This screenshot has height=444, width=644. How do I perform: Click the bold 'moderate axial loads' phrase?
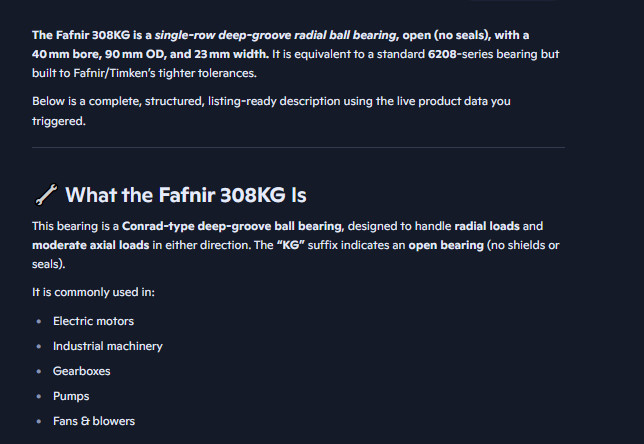(x=90, y=245)
